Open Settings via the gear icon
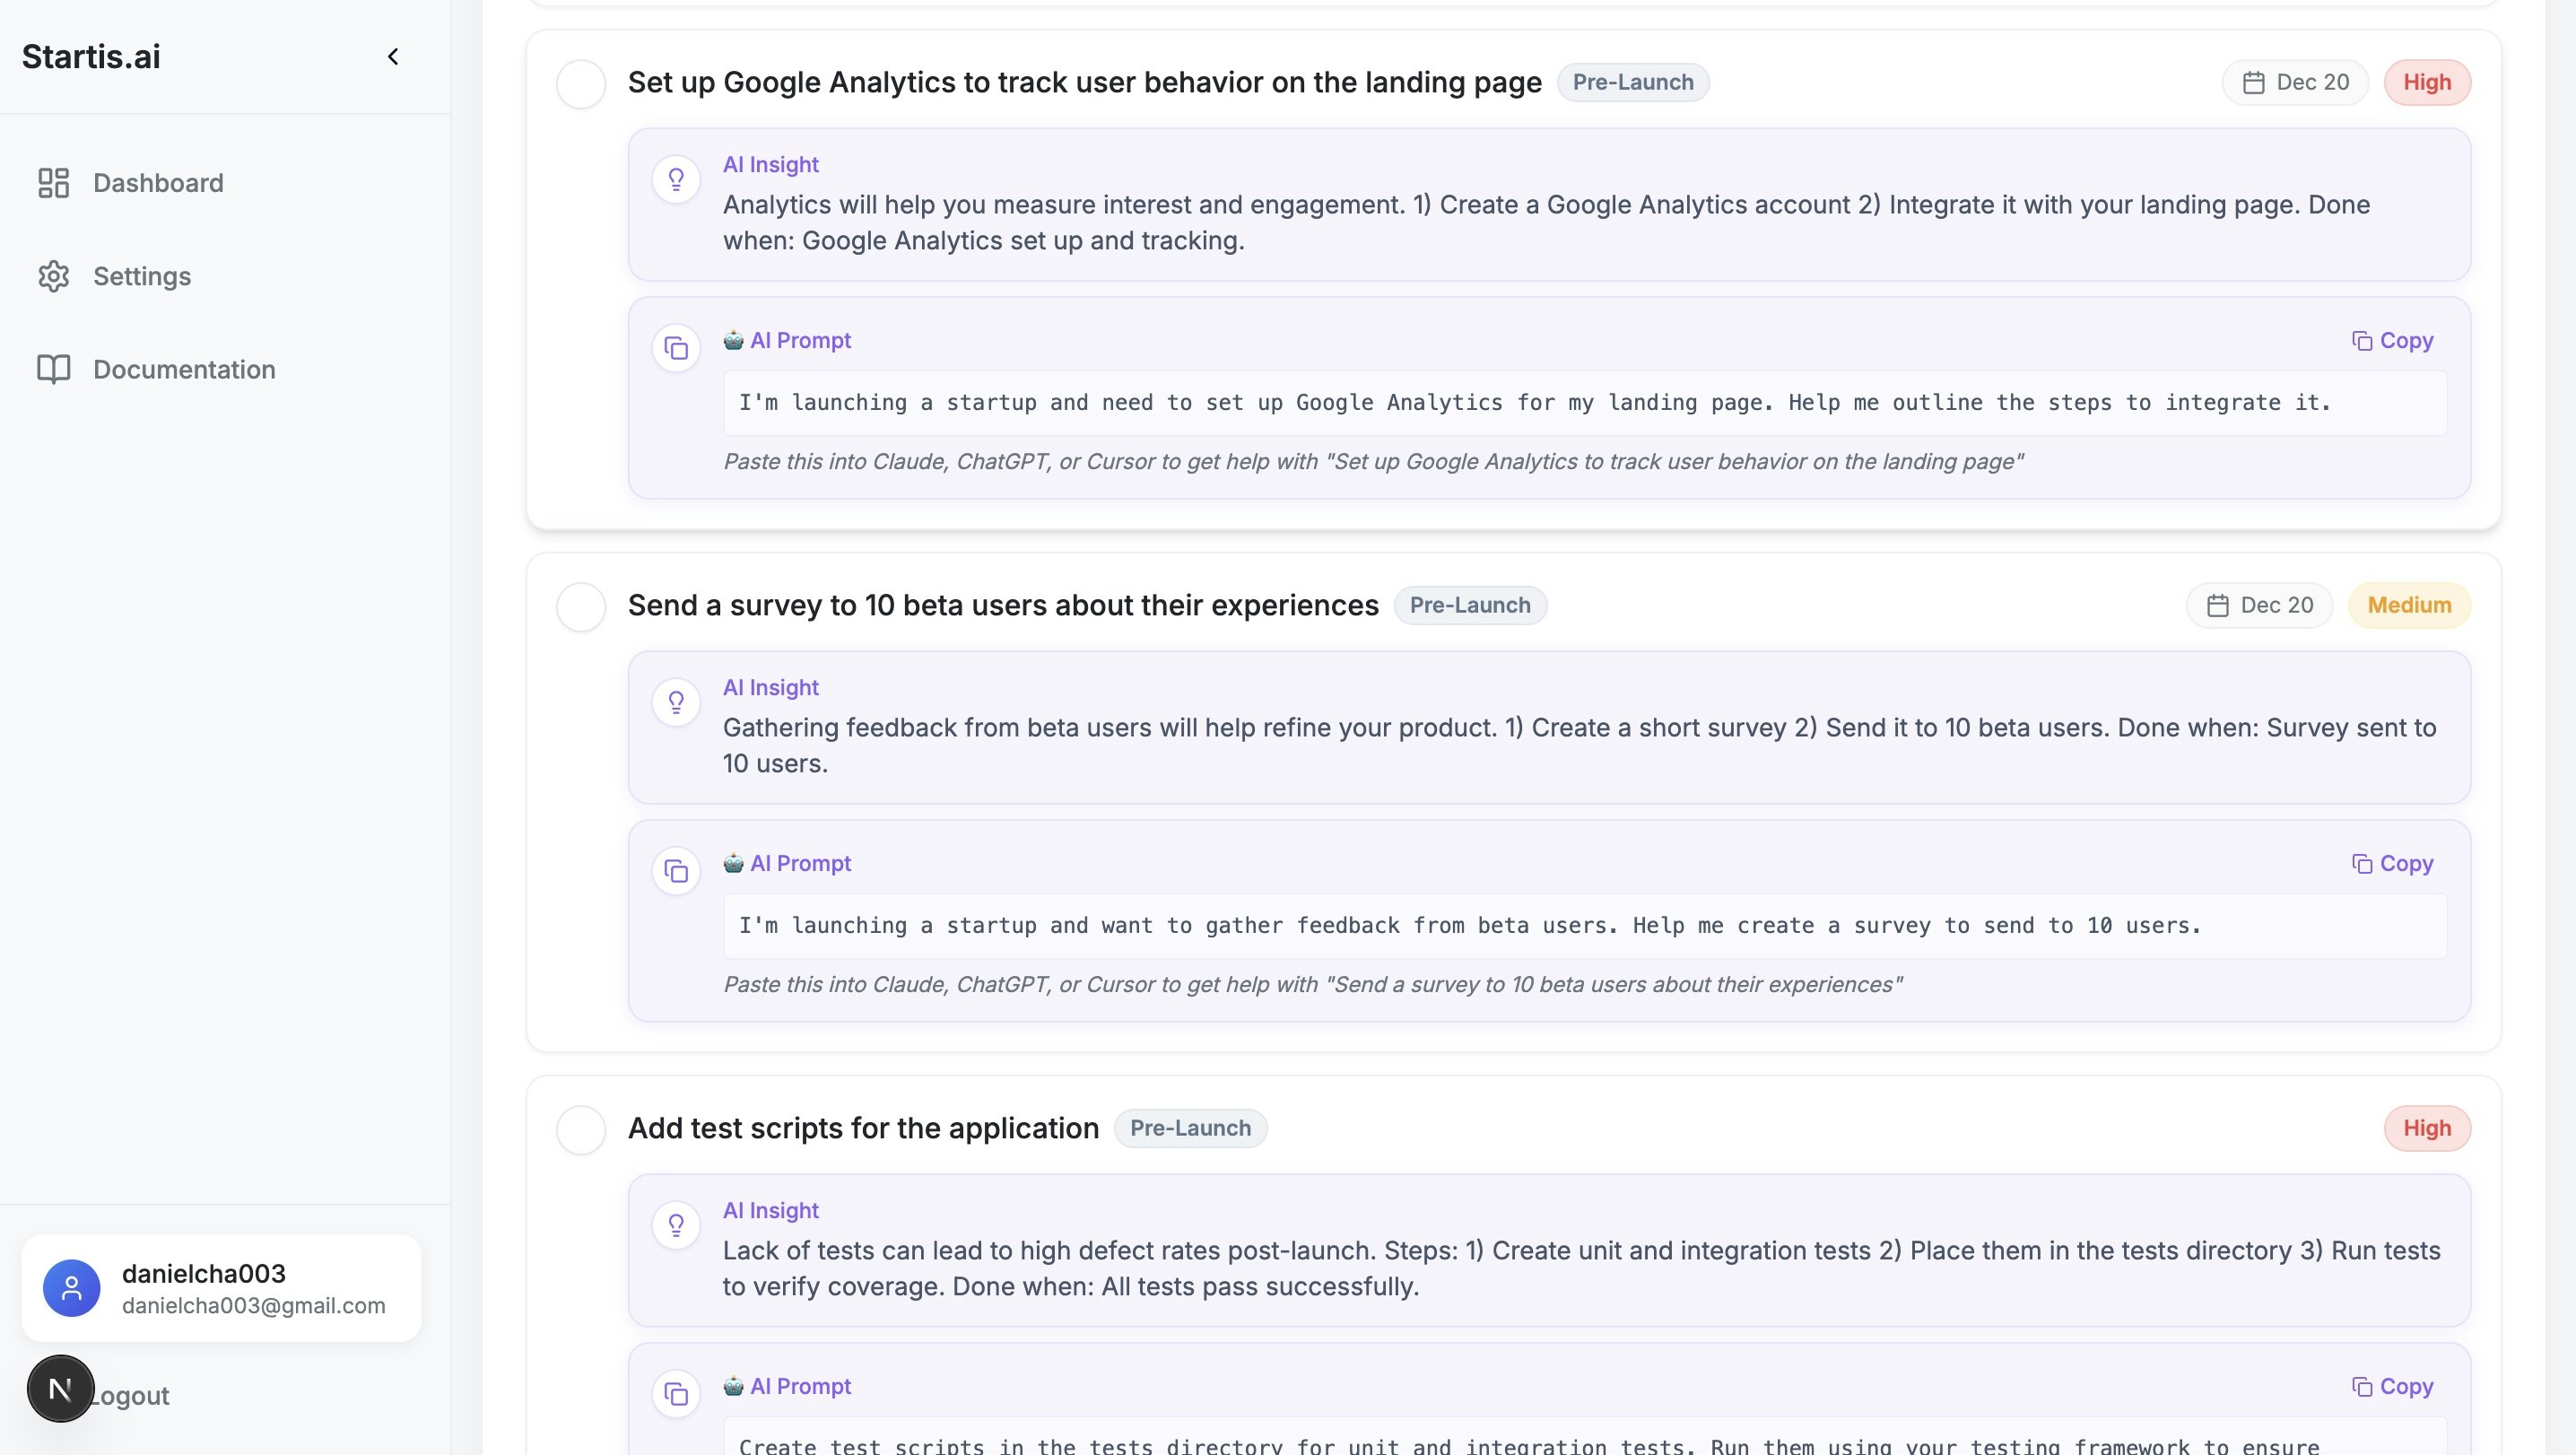 (x=53, y=276)
